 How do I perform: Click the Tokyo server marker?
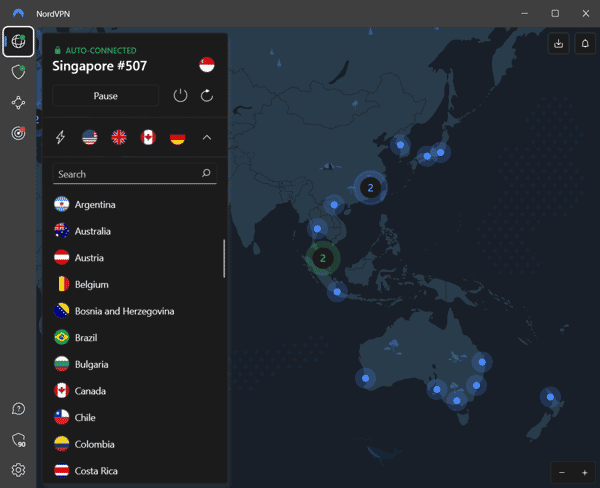coord(440,152)
